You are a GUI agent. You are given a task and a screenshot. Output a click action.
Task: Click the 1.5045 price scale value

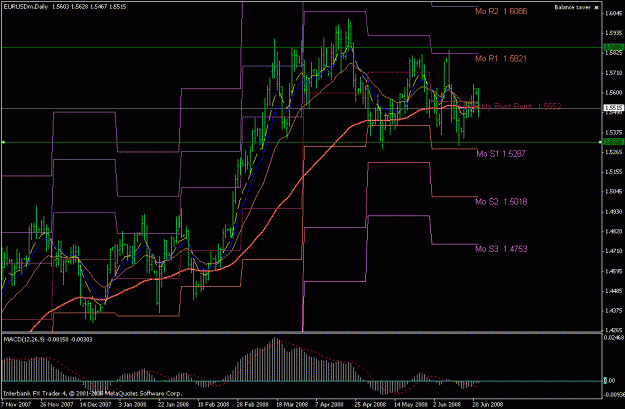click(613, 192)
